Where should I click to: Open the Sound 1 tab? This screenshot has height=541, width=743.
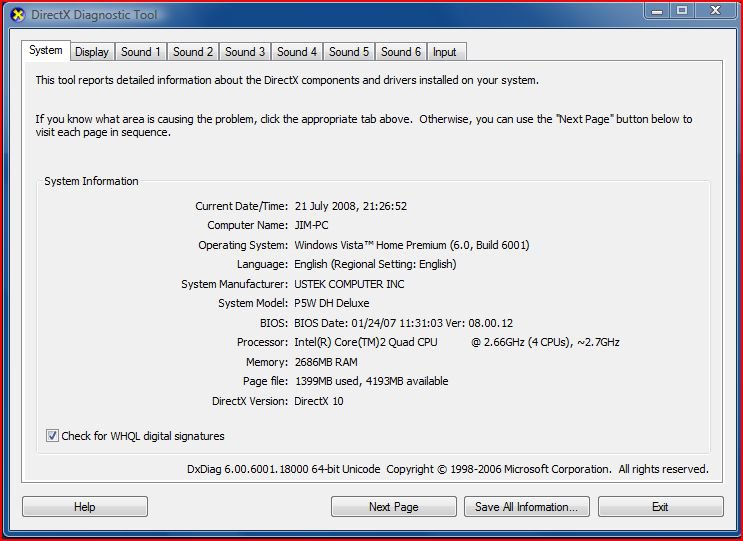tap(141, 52)
